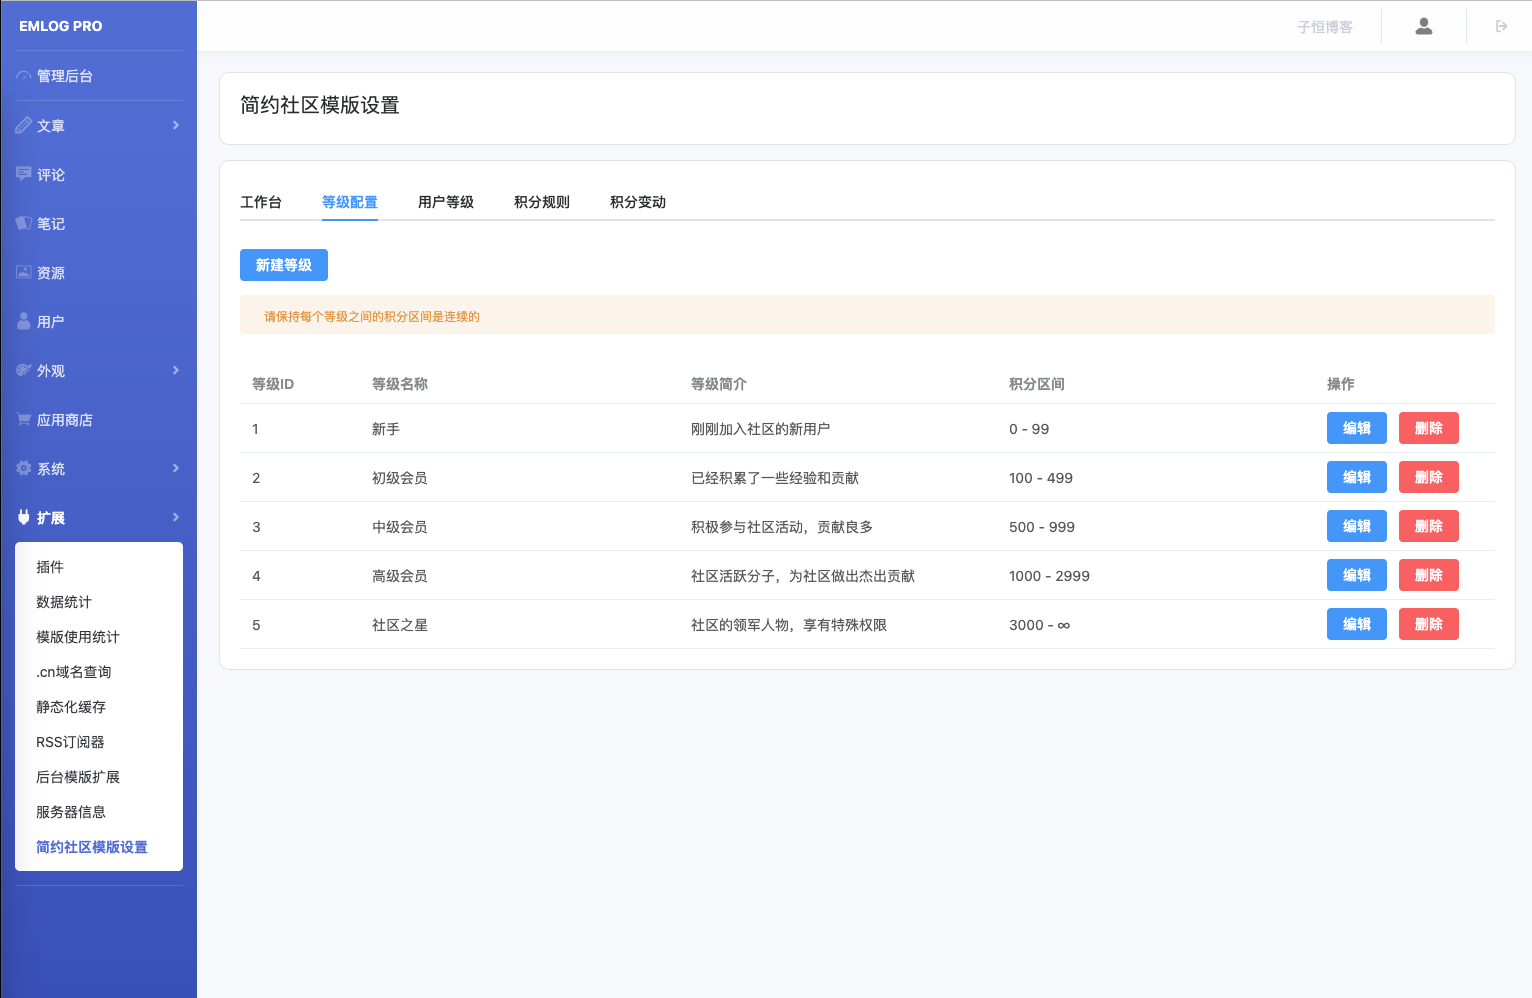Viewport: 1532px width, 998px height.
Task: Expand the 系统 submenu chevron
Action: [176, 468]
